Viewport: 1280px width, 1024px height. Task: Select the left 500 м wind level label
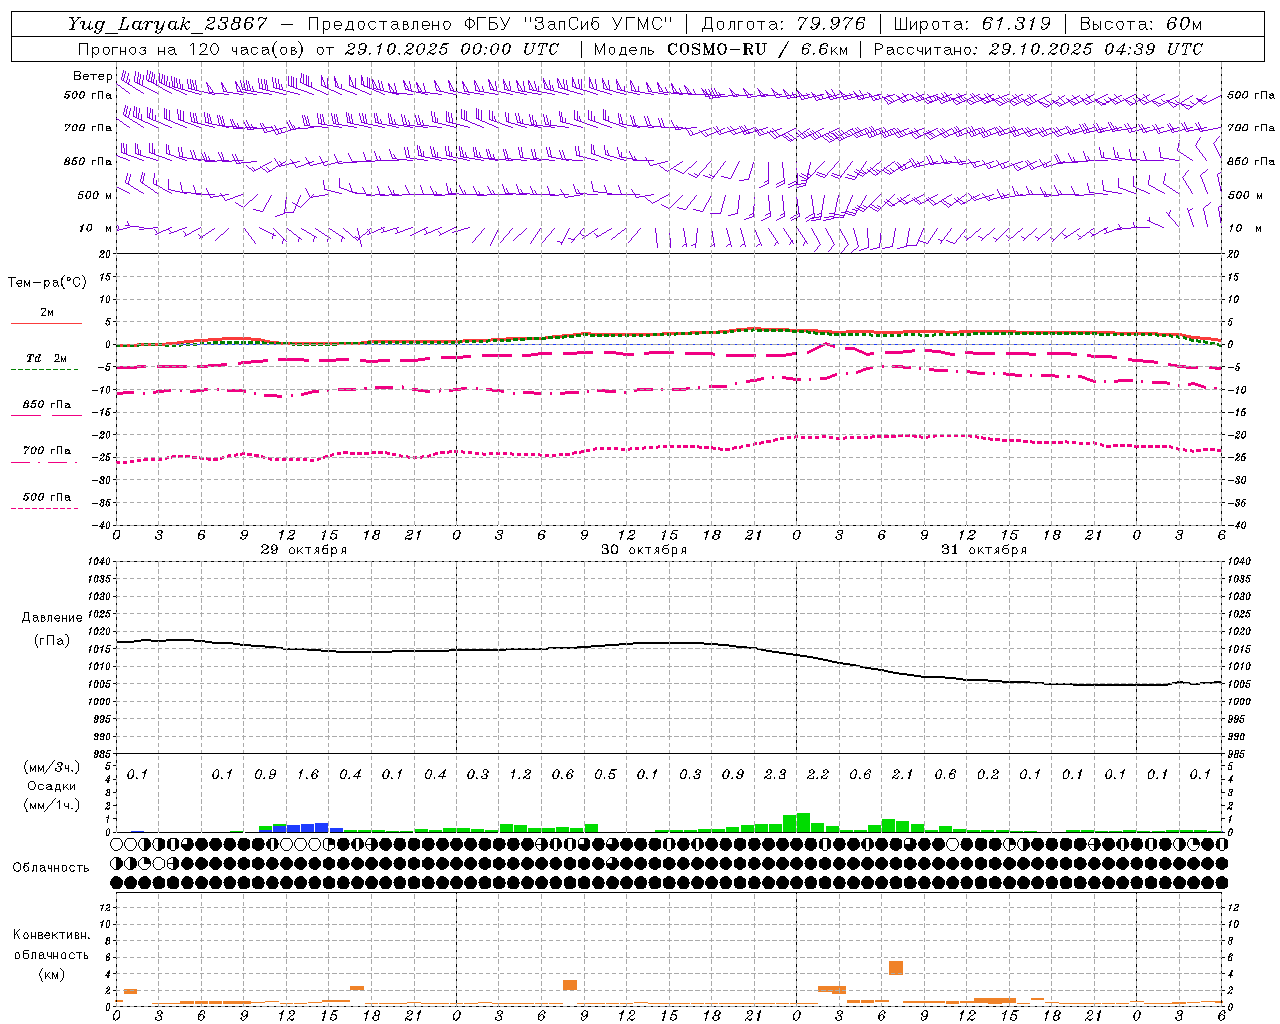(95, 195)
